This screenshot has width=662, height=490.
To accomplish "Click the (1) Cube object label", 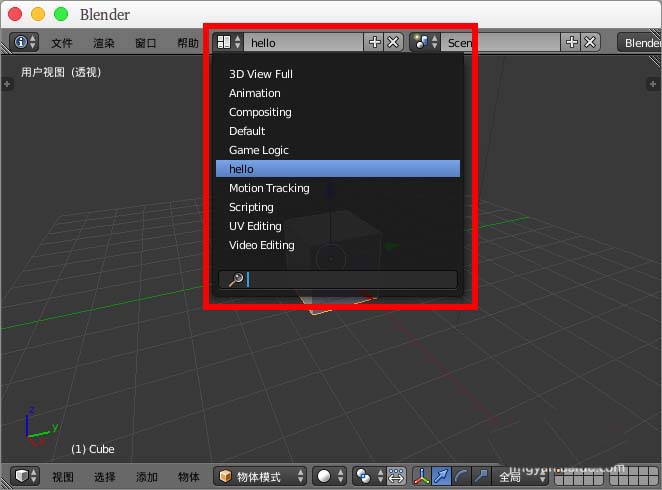I will (92, 449).
